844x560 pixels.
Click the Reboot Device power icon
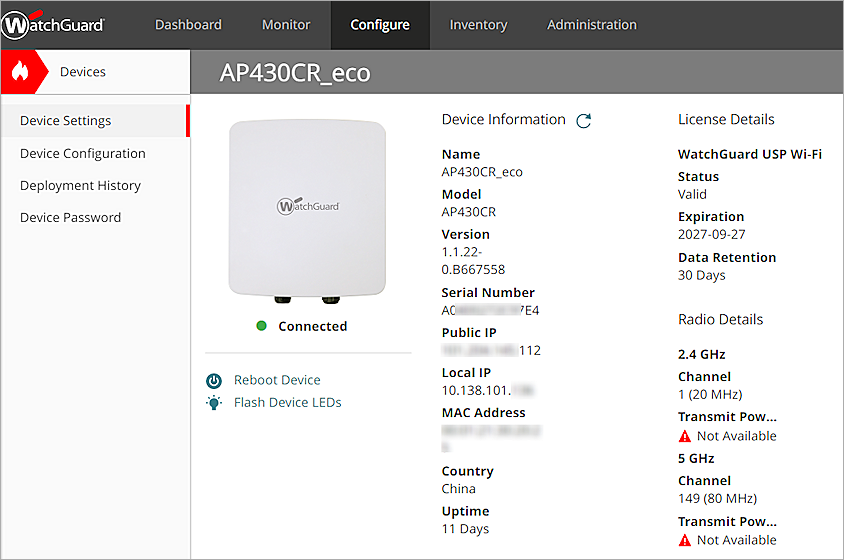point(213,381)
